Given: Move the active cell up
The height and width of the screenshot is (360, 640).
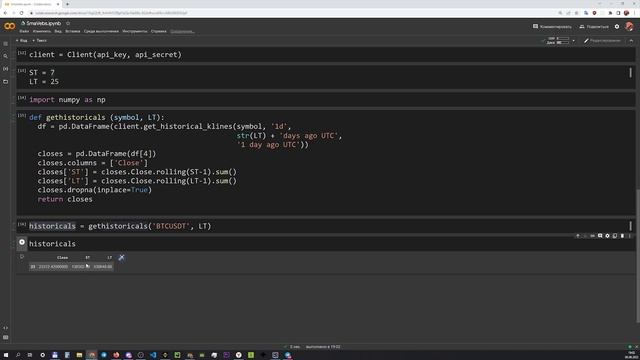Looking at the screenshot, I should [x=578, y=236].
